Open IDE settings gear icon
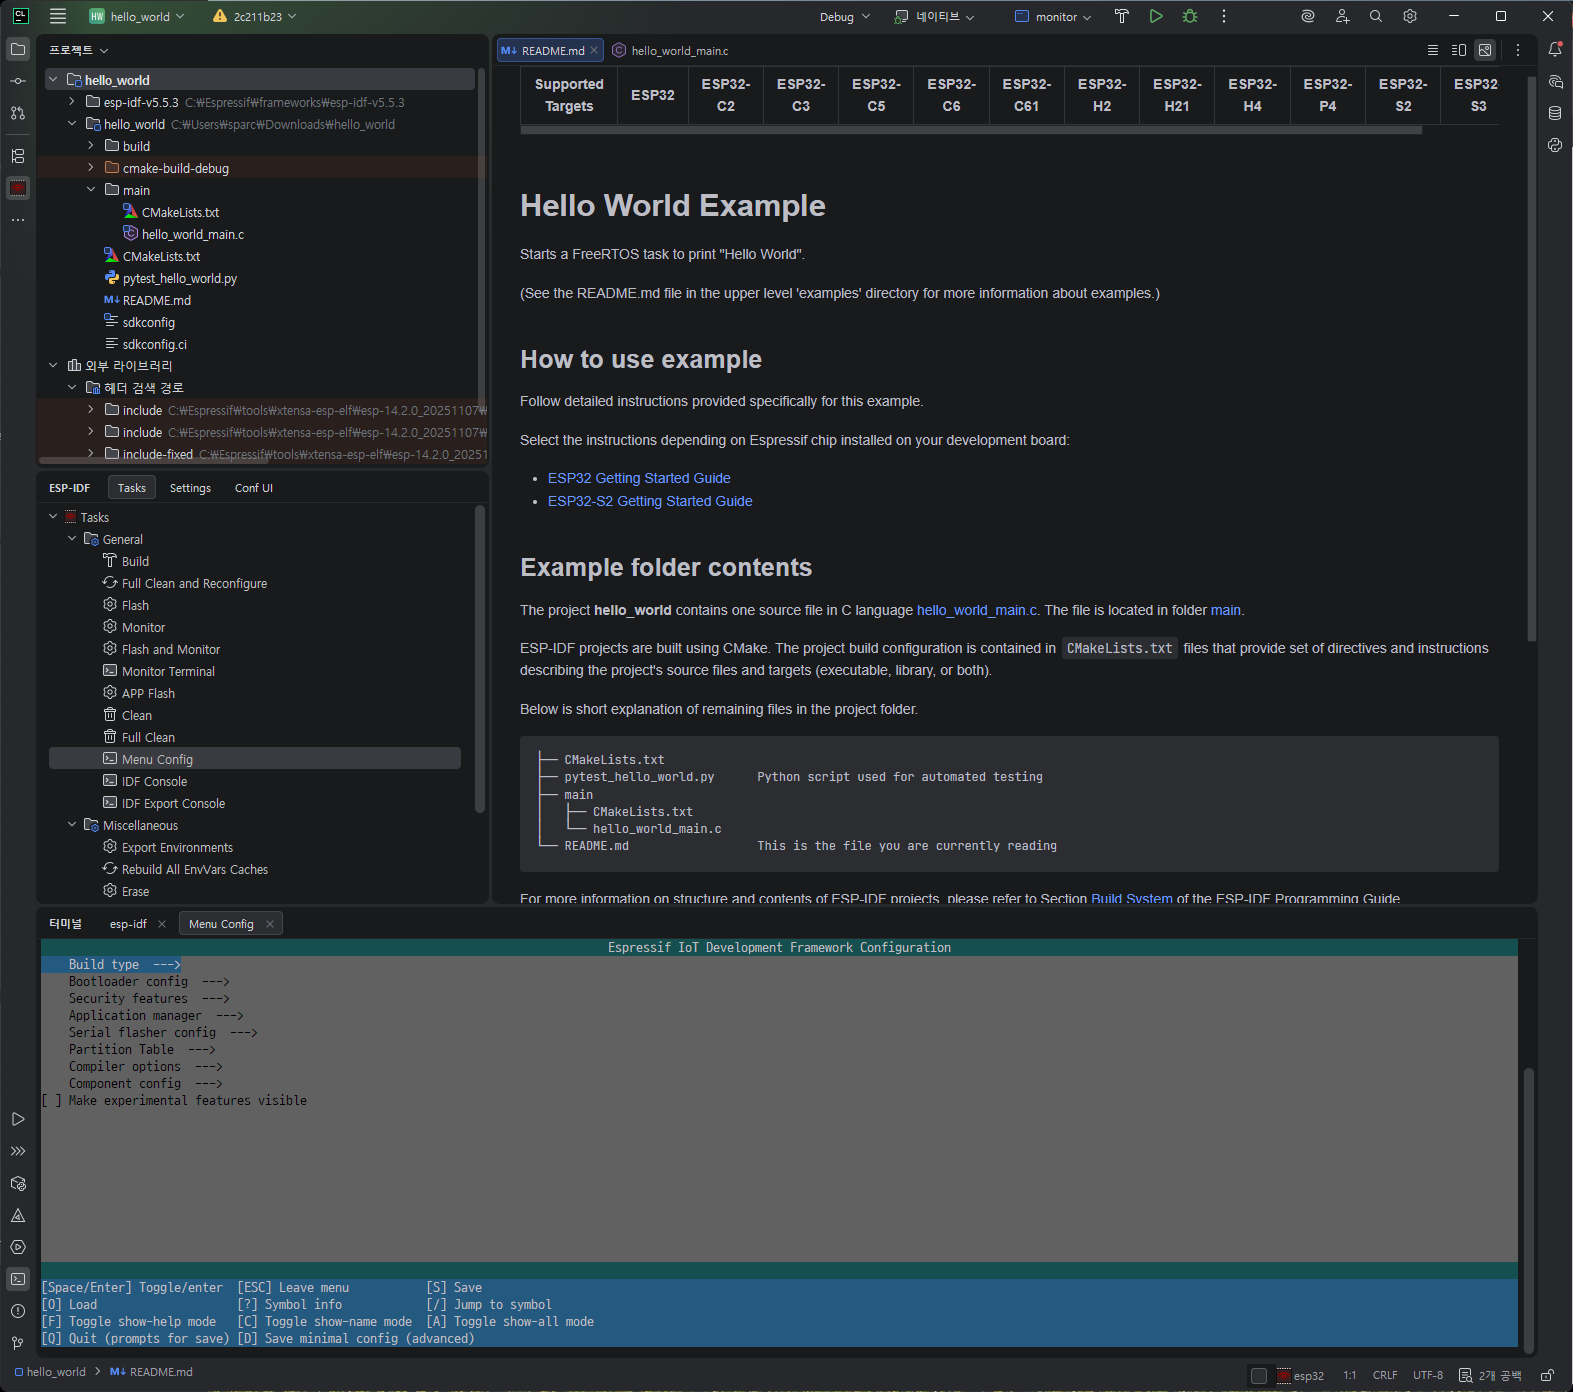Viewport: 1573px width, 1392px height. click(x=1410, y=16)
